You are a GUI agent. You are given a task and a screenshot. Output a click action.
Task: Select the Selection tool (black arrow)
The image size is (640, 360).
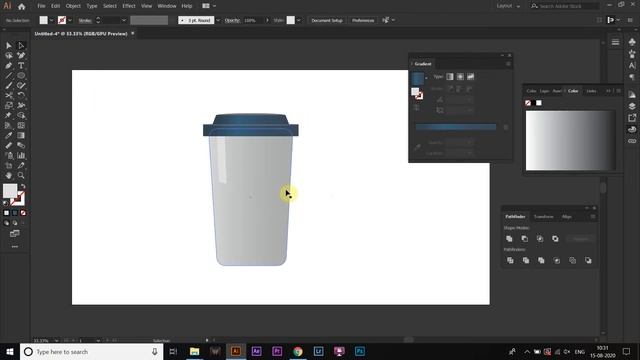(x=9, y=46)
